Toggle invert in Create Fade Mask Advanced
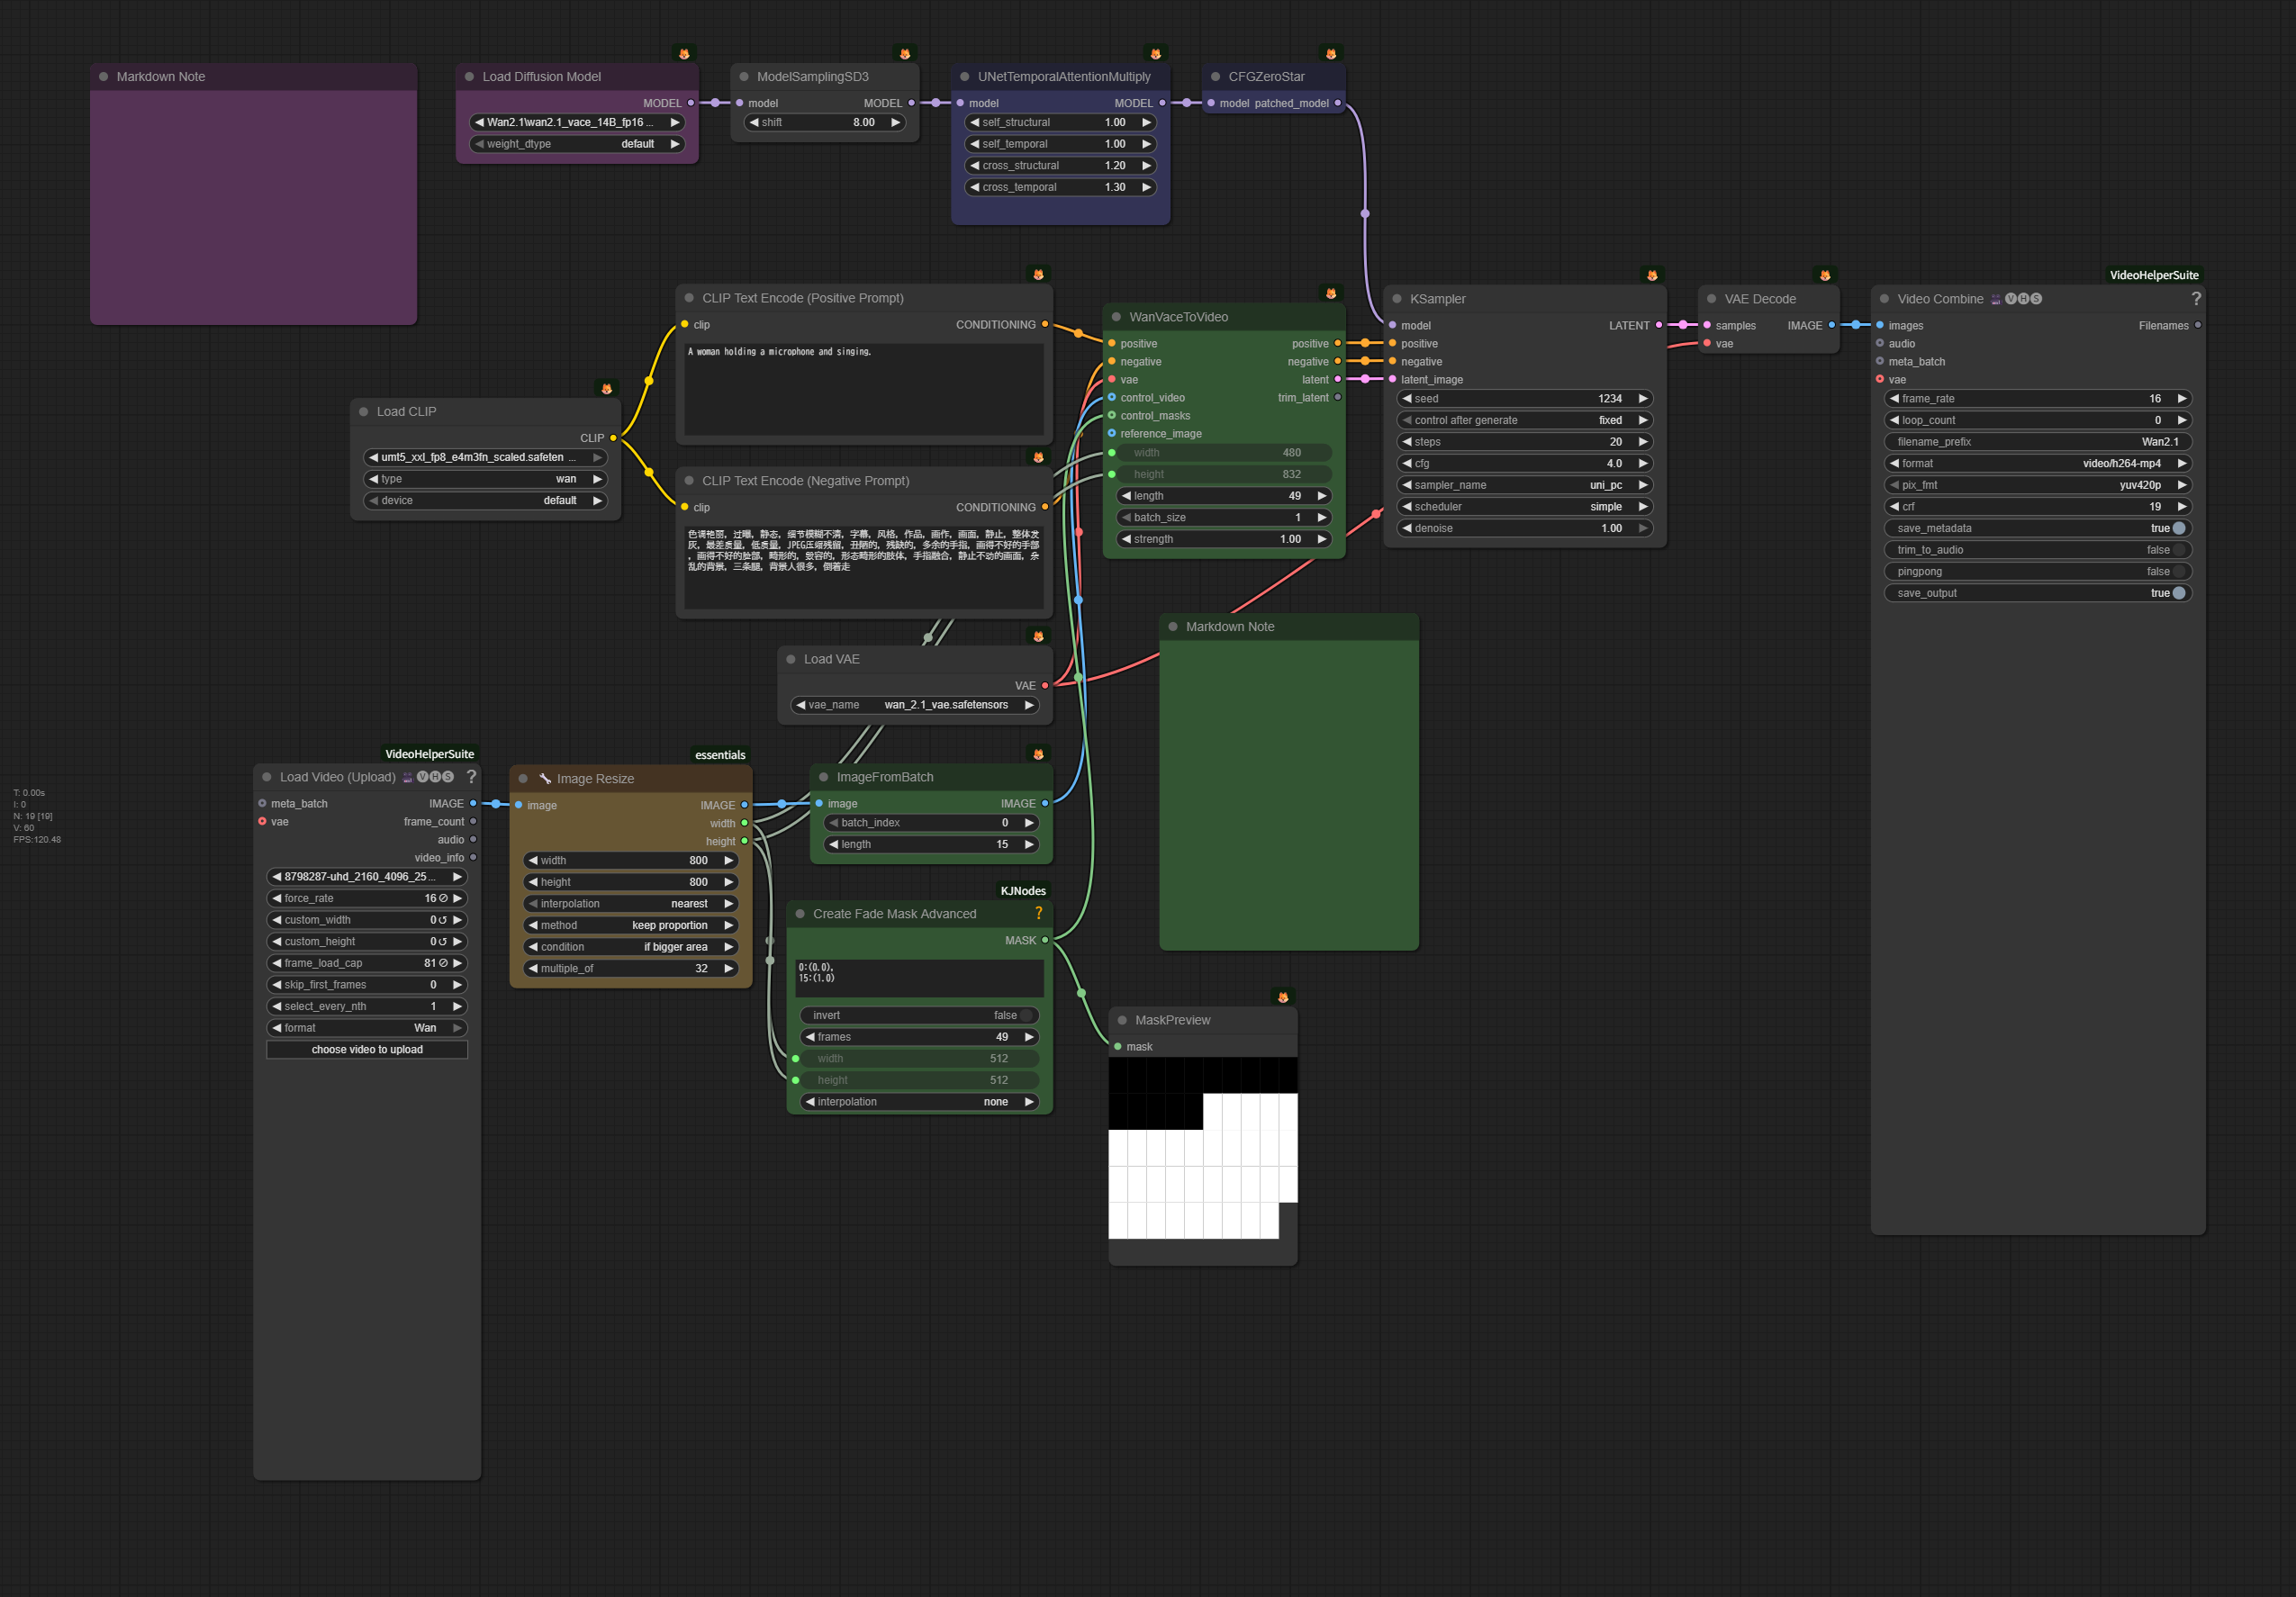Image resolution: width=2296 pixels, height=1597 pixels. [1025, 1015]
